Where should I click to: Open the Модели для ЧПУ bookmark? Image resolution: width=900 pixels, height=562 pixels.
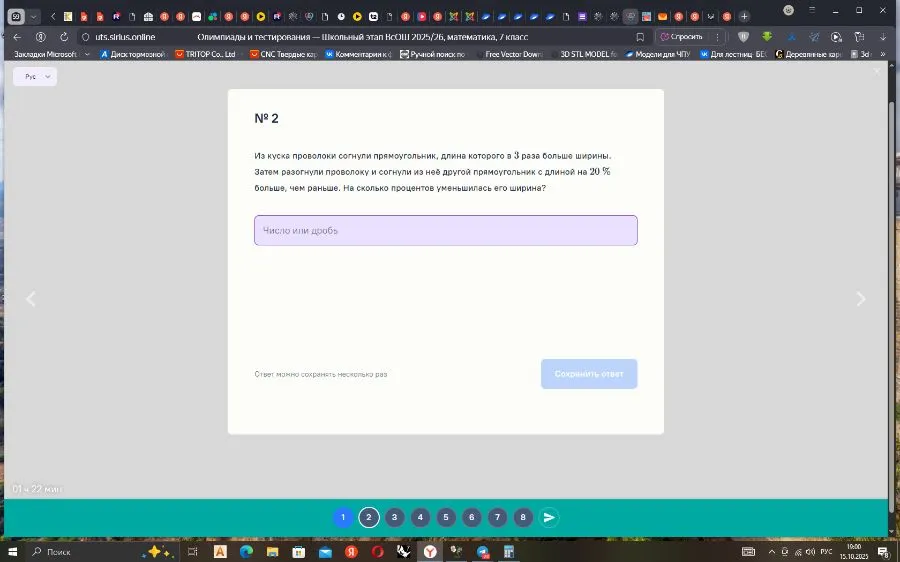coord(658,54)
